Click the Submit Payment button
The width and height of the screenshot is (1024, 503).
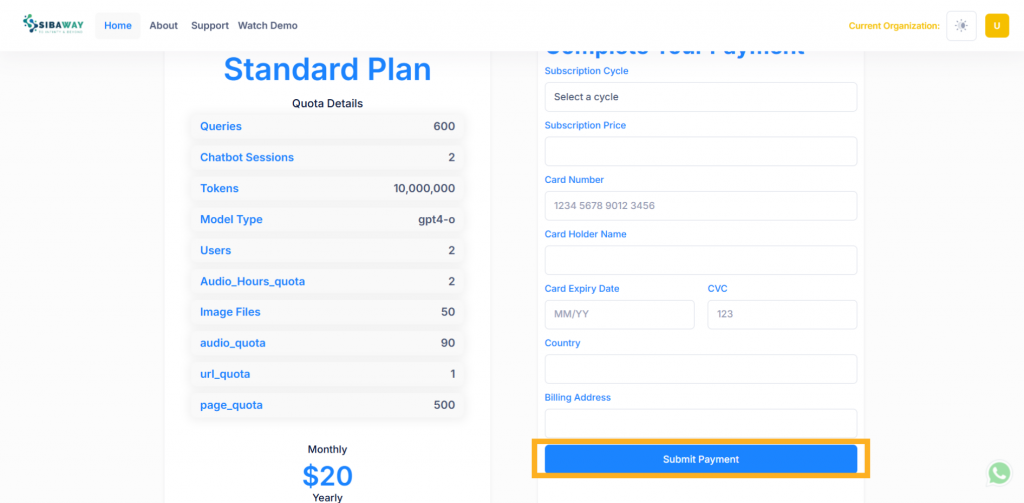click(701, 459)
